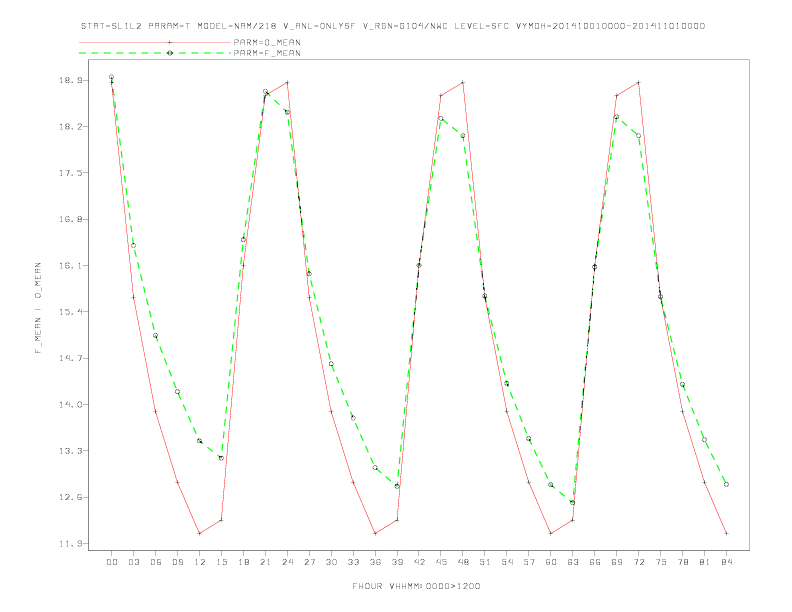Click the y-axis tick label 13.3

tap(70, 451)
